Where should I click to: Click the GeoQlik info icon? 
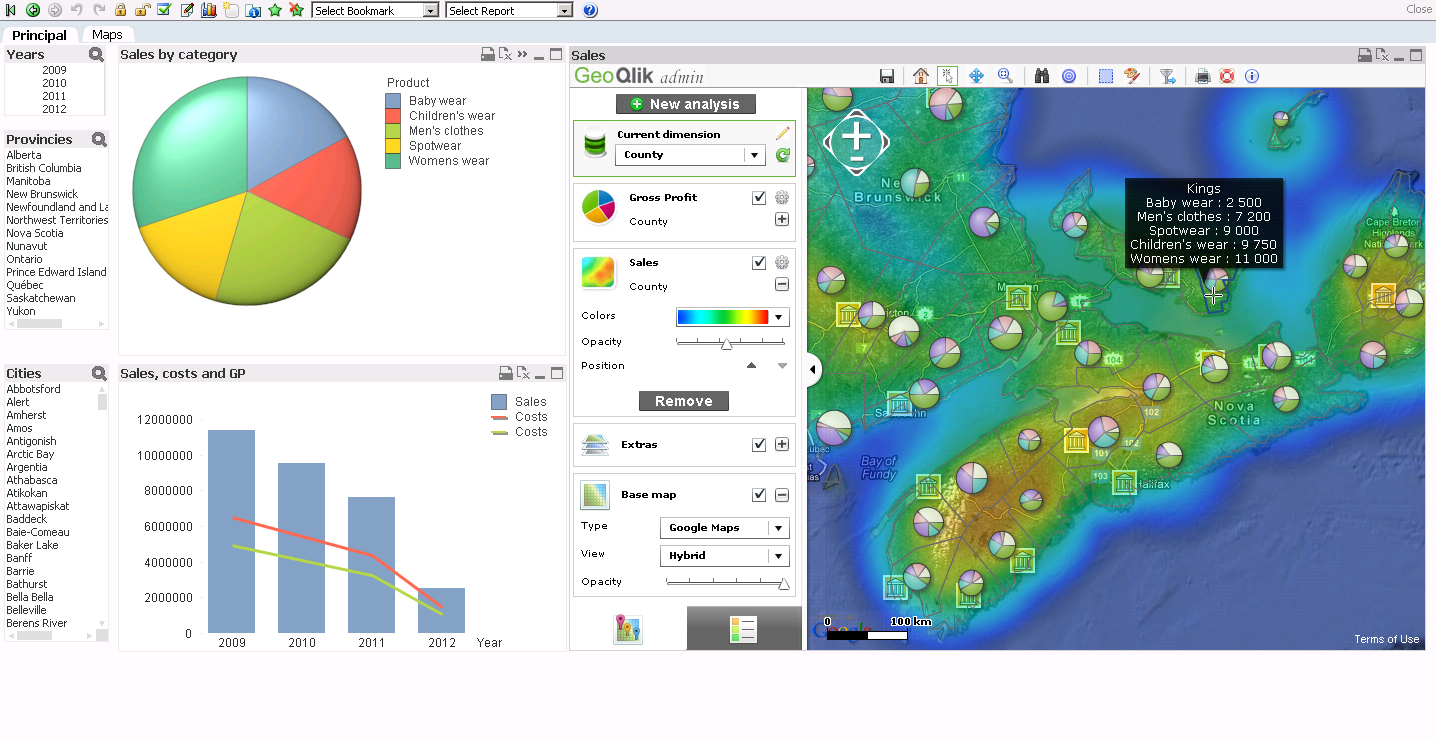point(1252,75)
